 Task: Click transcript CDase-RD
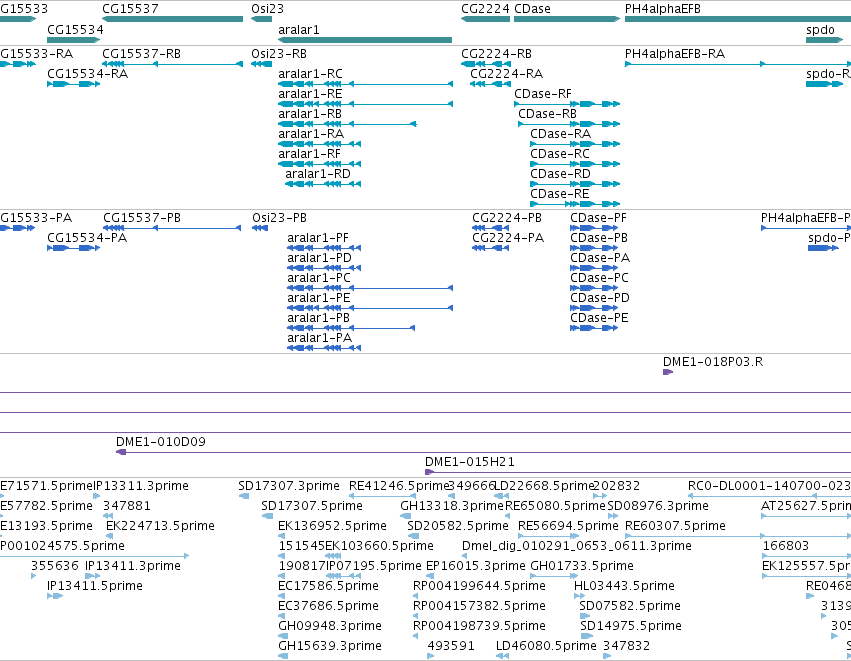[575, 185]
